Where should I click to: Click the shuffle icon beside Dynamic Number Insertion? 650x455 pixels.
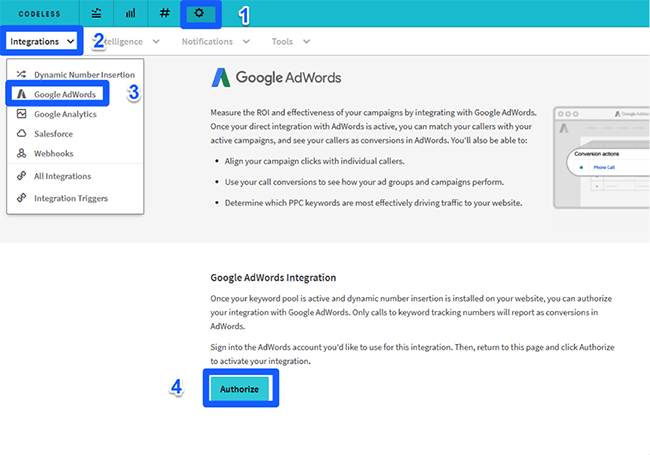21,74
